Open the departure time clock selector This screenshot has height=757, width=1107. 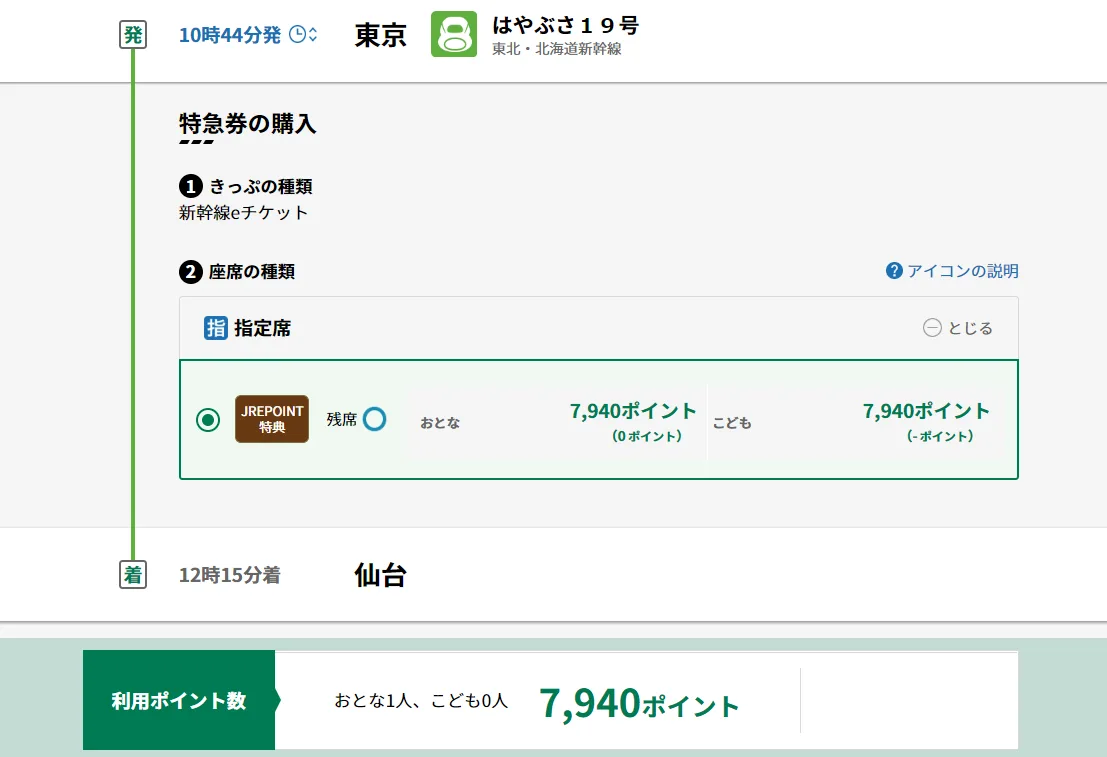(304, 34)
